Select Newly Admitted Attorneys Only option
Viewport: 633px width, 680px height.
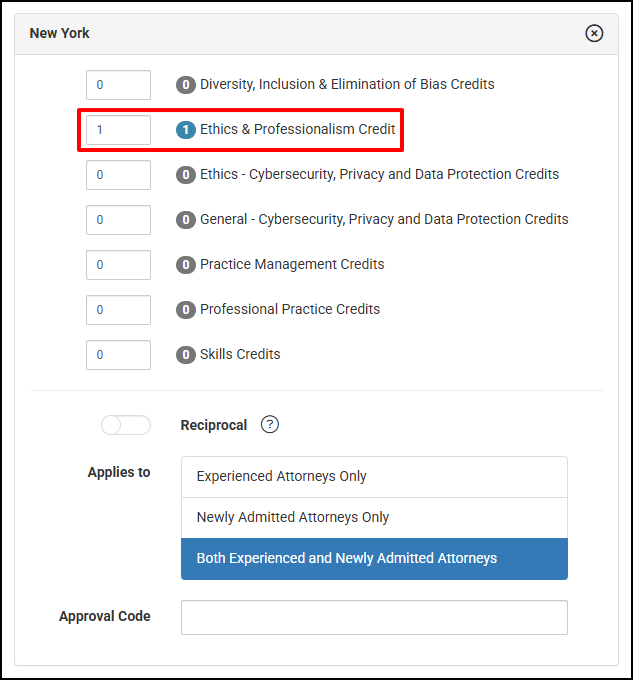click(x=374, y=517)
